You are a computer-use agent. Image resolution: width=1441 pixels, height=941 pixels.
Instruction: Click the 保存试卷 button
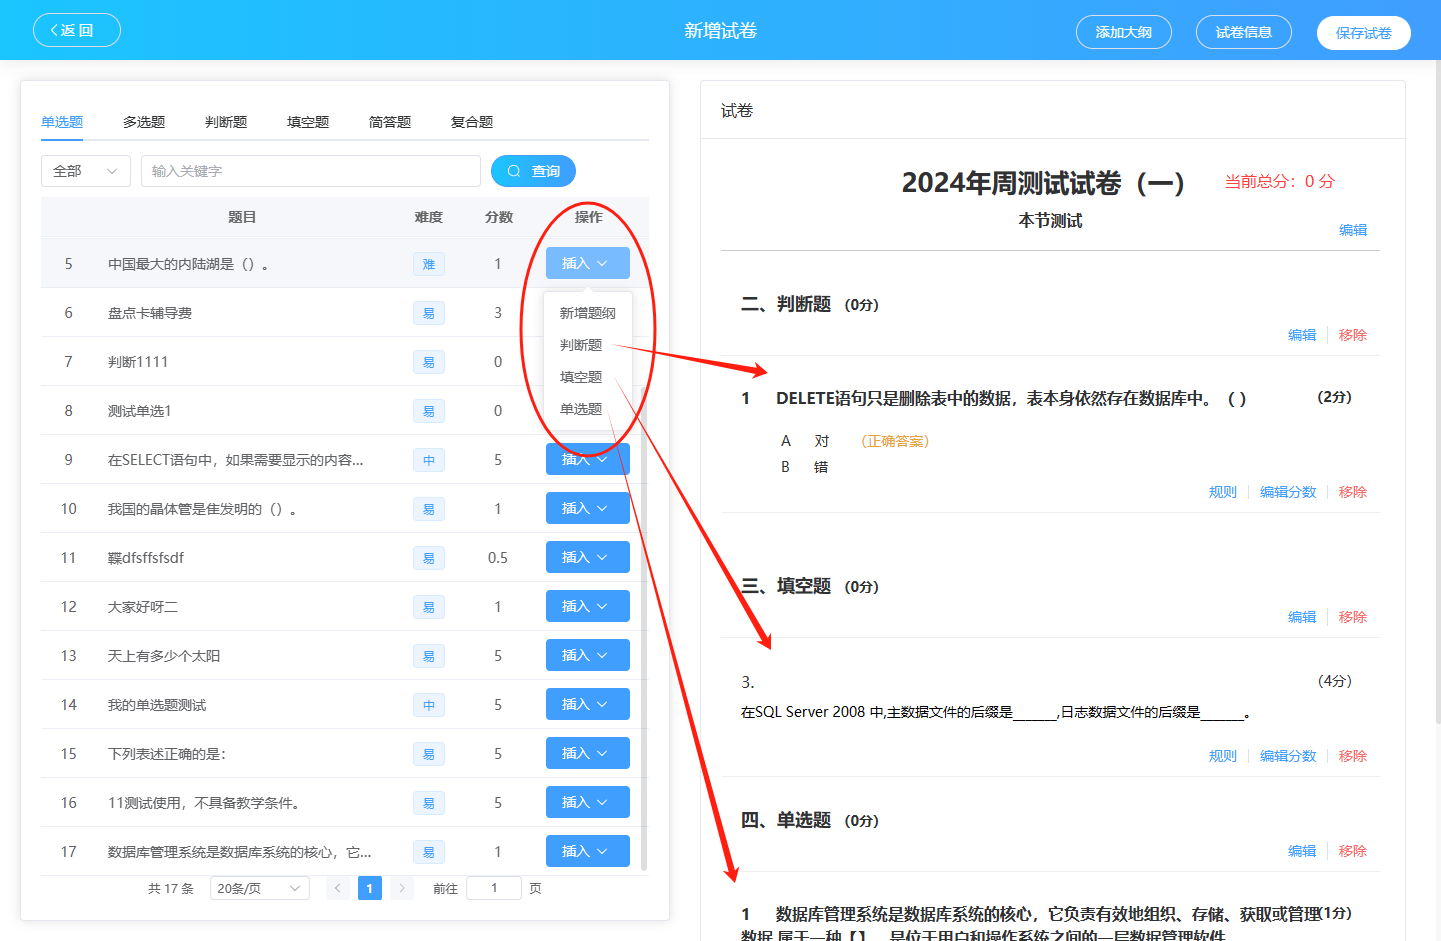[x=1363, y=33]
